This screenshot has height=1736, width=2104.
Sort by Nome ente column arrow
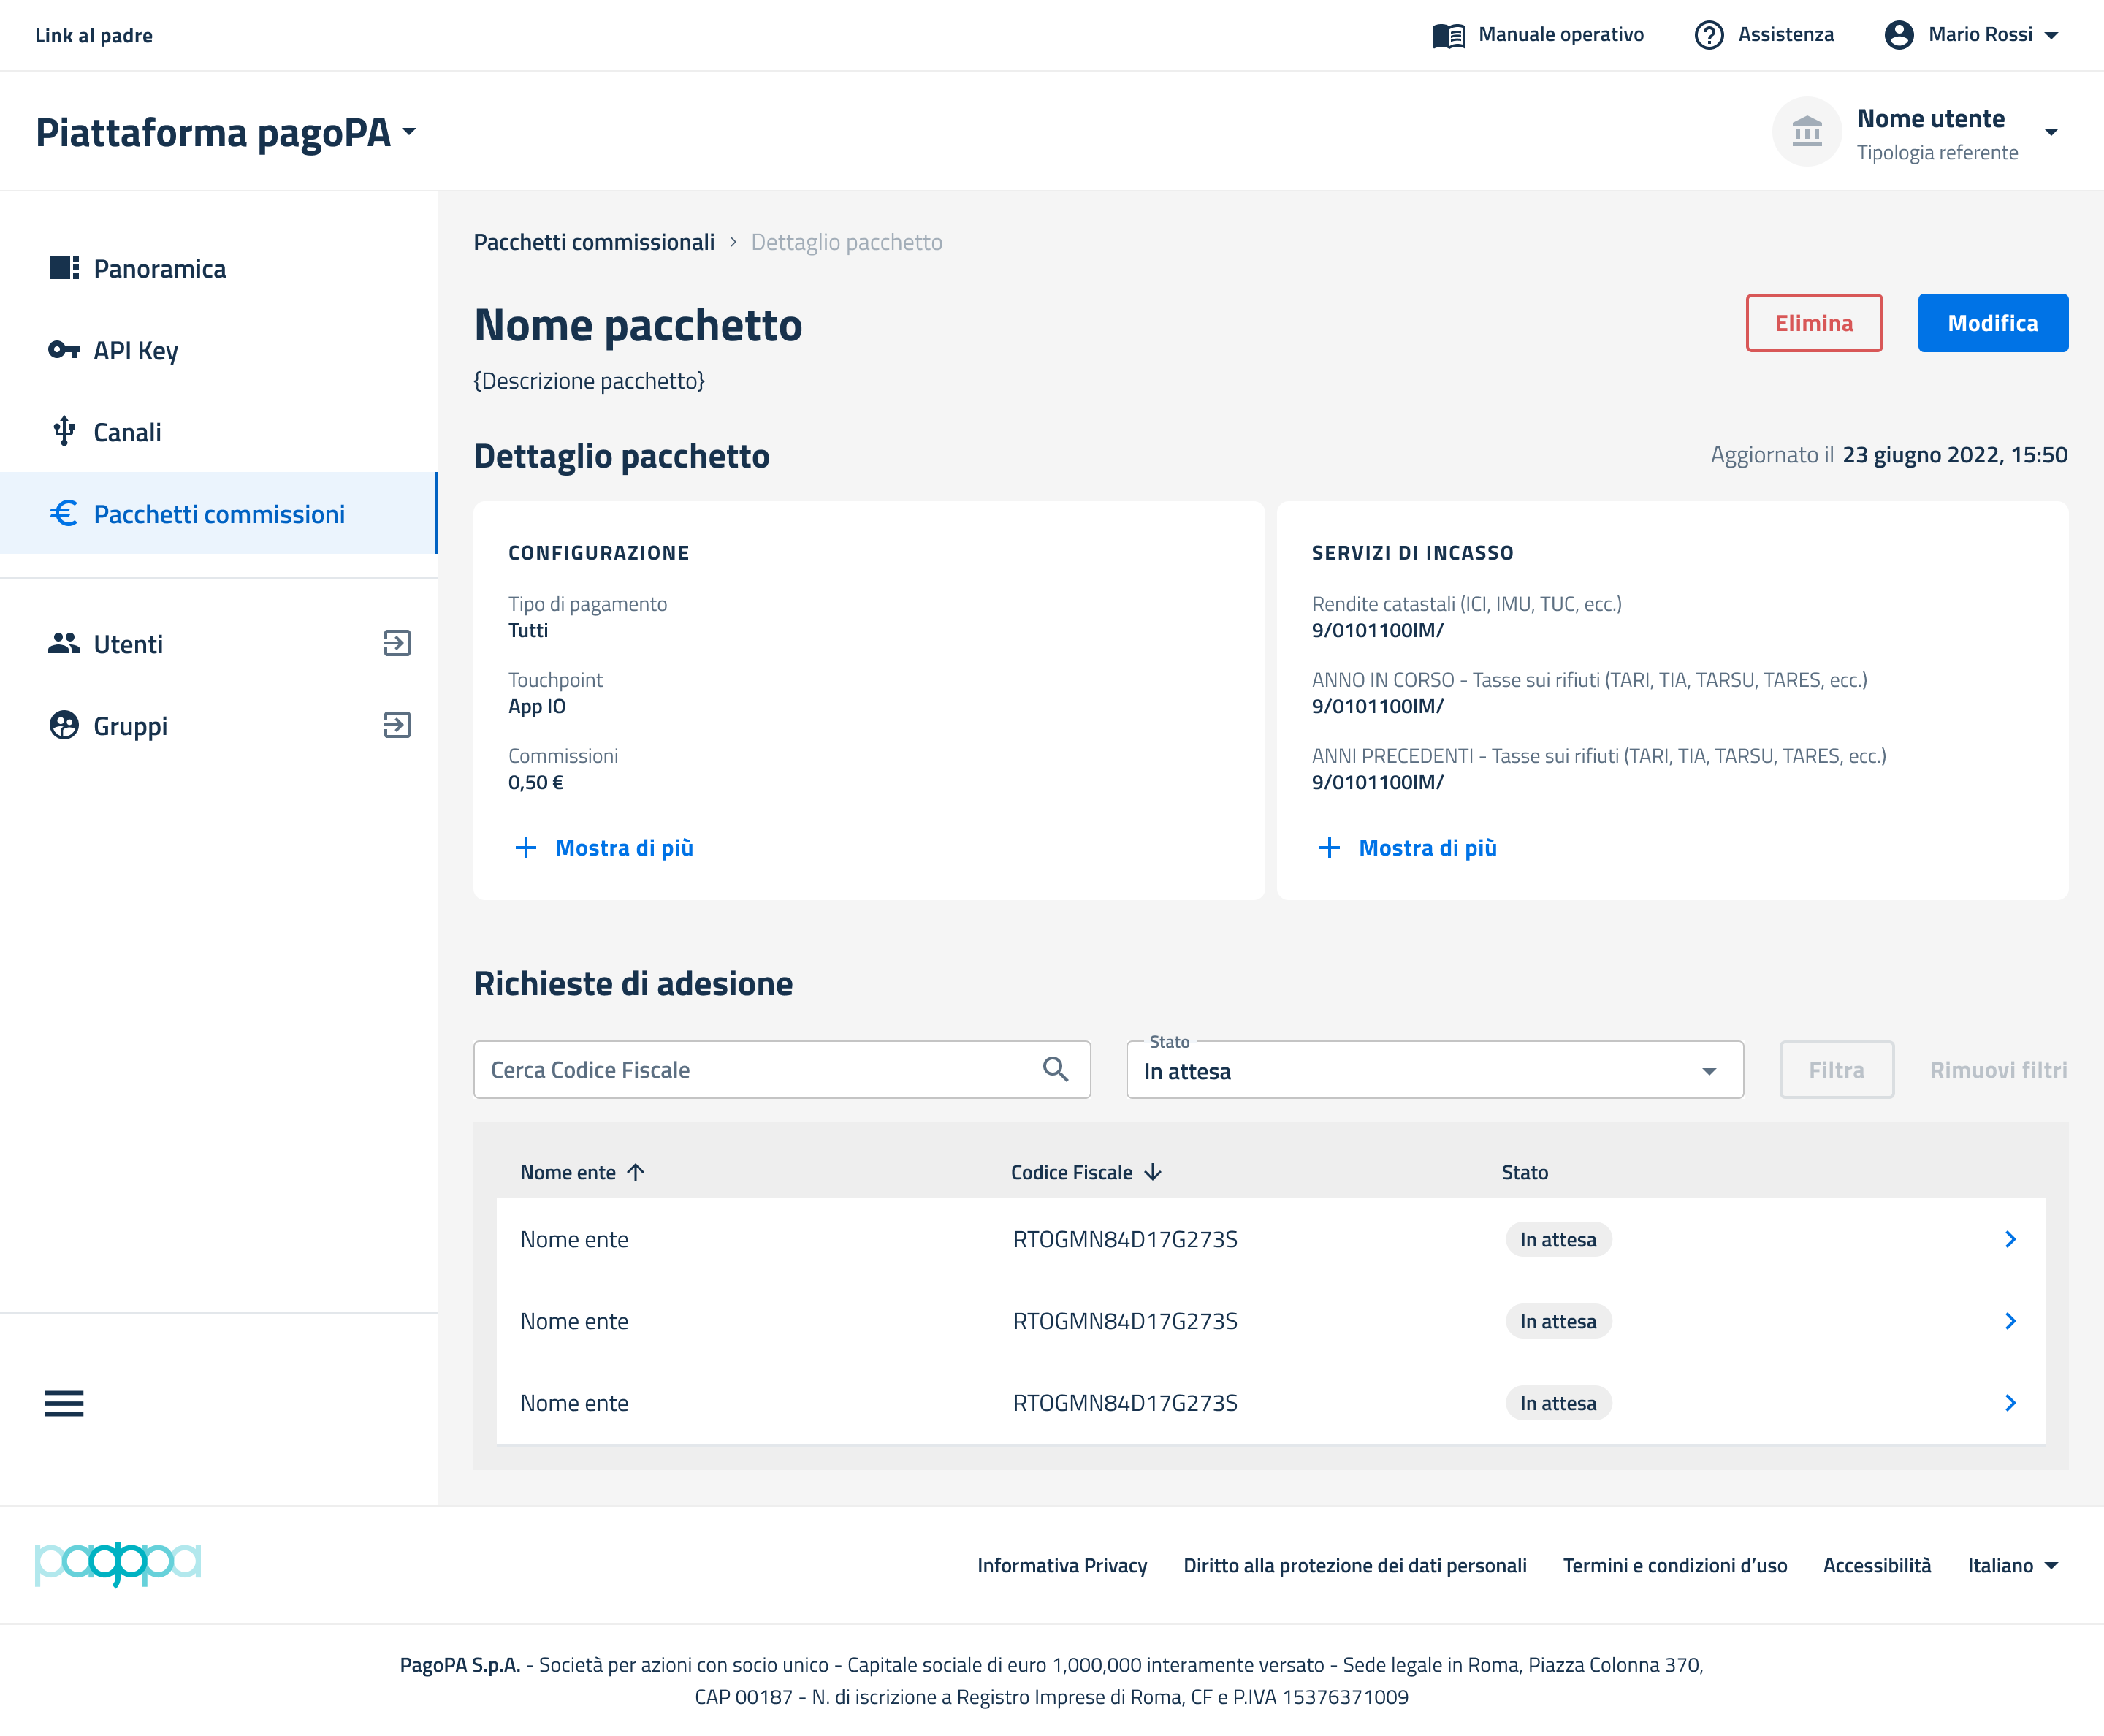[636, 1172]
